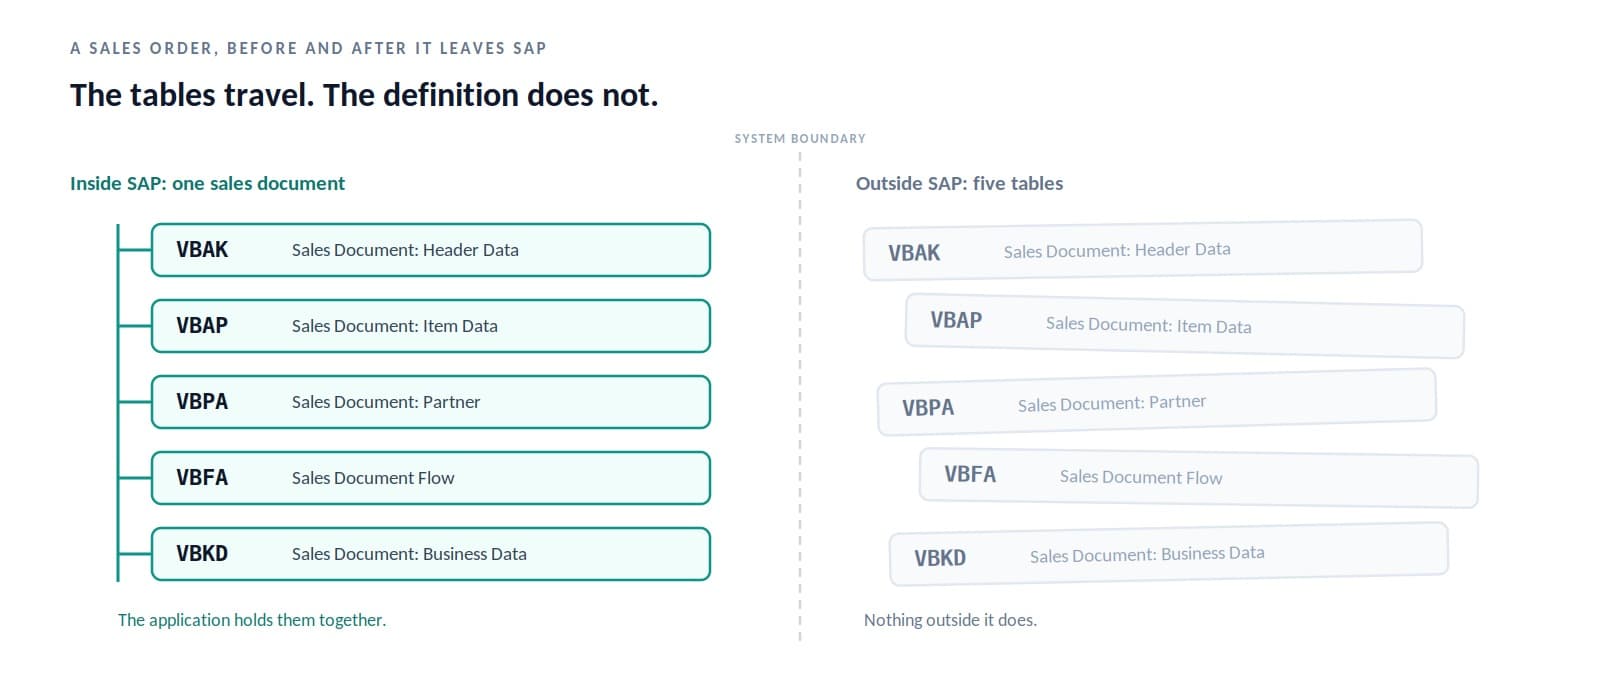
Task: Click the 'SYSTEM BOUNDARY' label
Action: (x=800, y=139)
